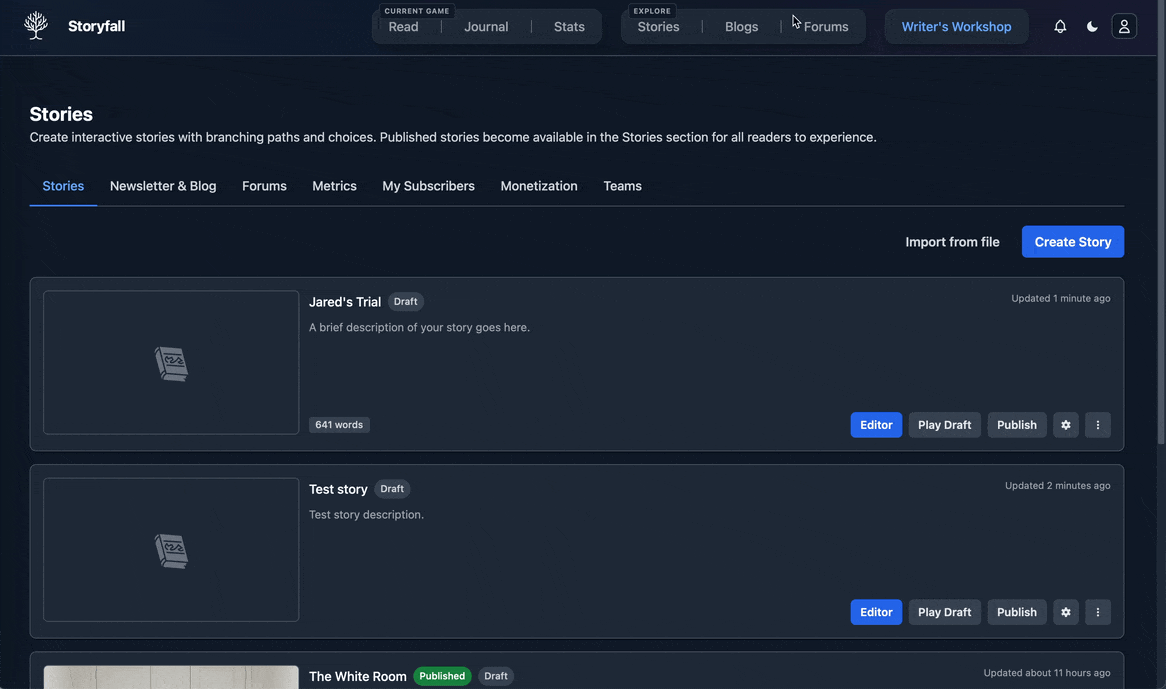This screenshot has width=1166, height=689.
Task: Open Forums in the Explore nav
Action: click(825, 27)
